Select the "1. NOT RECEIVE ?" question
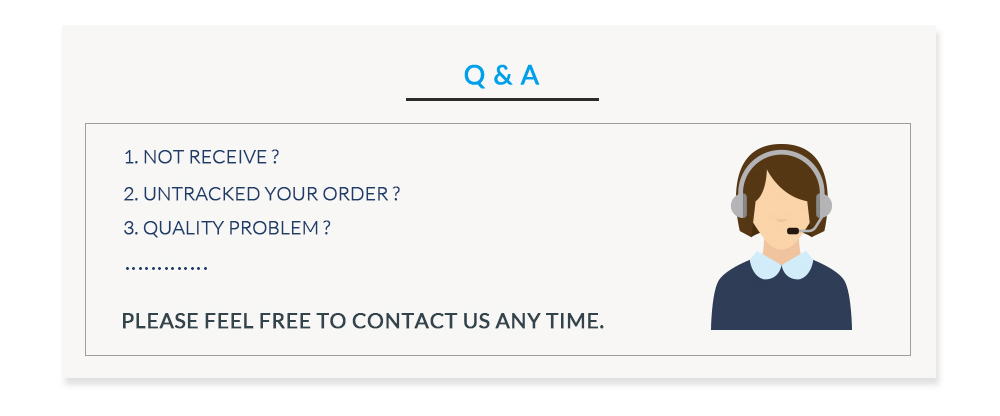The height and width of the screenshot is (416, 1000). click(x=201, y=157)
